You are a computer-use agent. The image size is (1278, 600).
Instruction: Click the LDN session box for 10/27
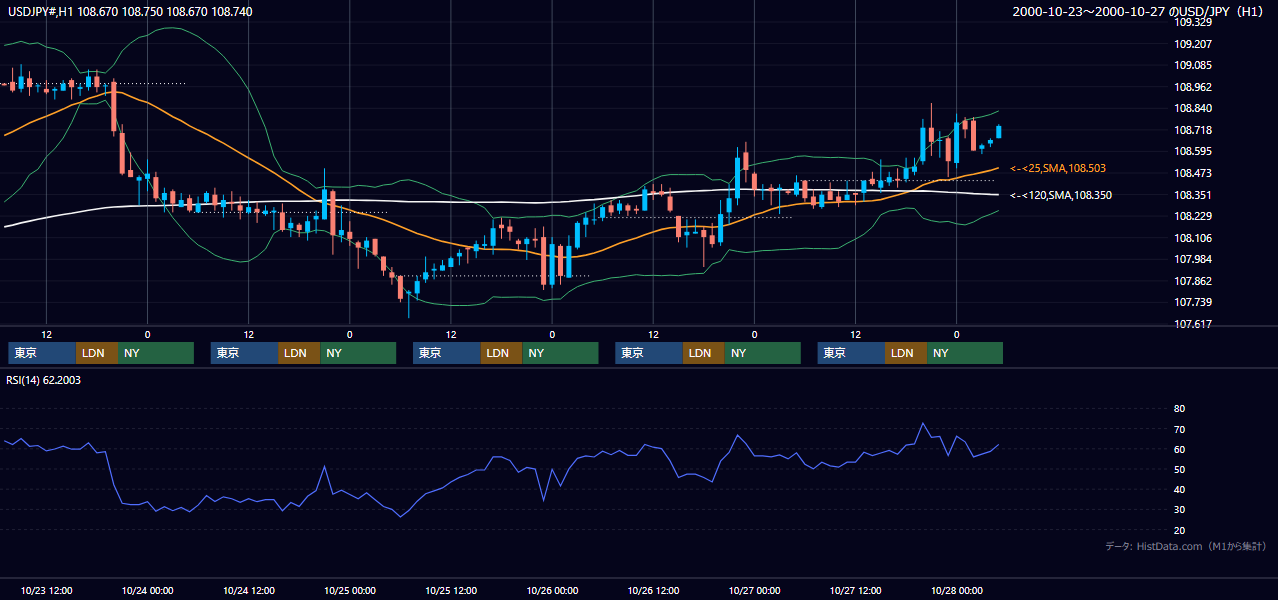tap(906, 353)
